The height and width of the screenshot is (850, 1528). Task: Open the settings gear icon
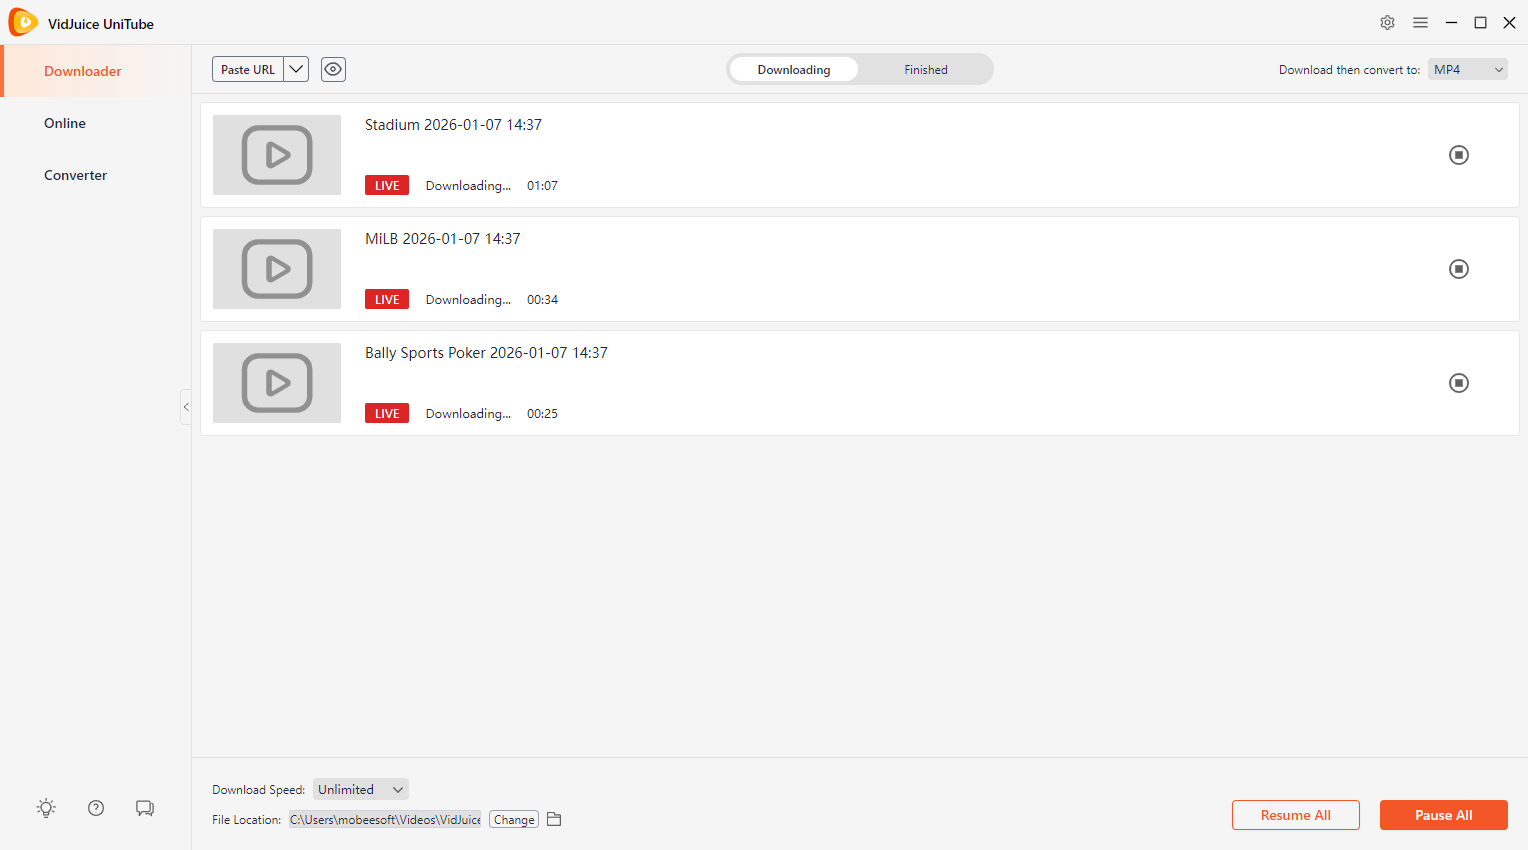tap(1387, 23)
